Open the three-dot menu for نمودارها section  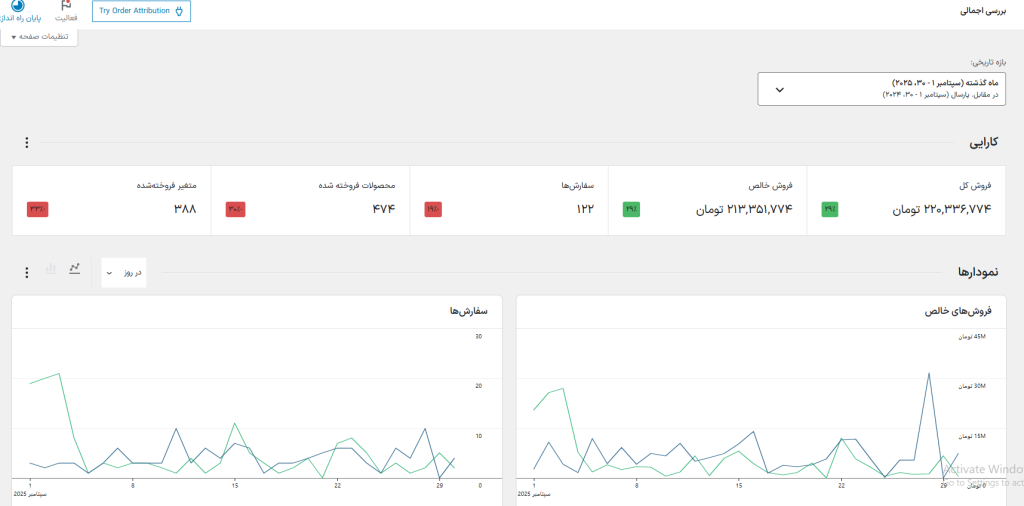coord(27,271)
